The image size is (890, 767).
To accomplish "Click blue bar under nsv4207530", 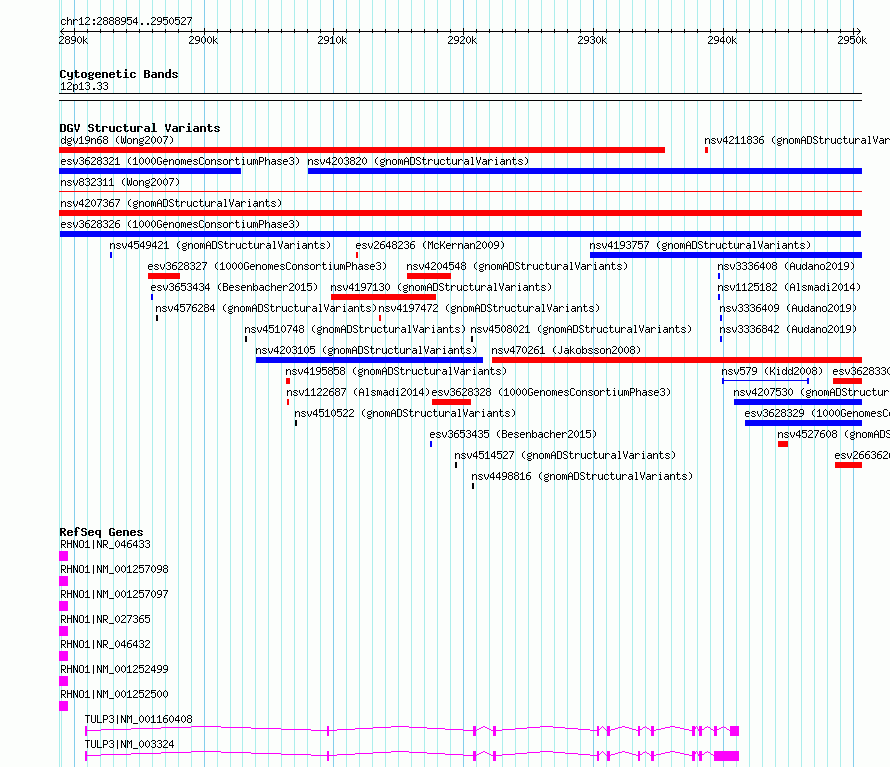I will (x=798, y=403).
